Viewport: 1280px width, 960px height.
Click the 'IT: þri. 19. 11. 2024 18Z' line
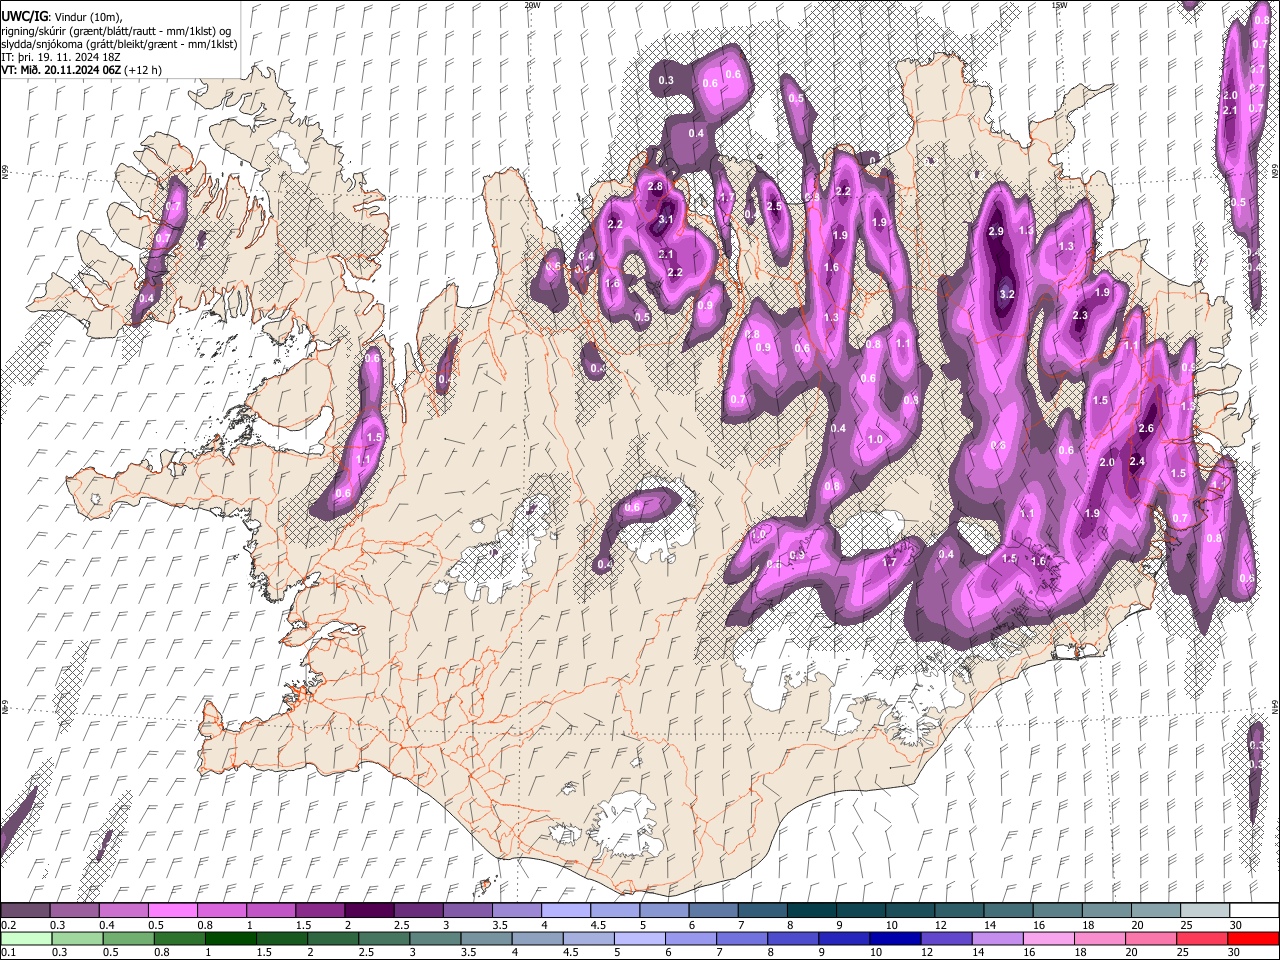[60, 57]
